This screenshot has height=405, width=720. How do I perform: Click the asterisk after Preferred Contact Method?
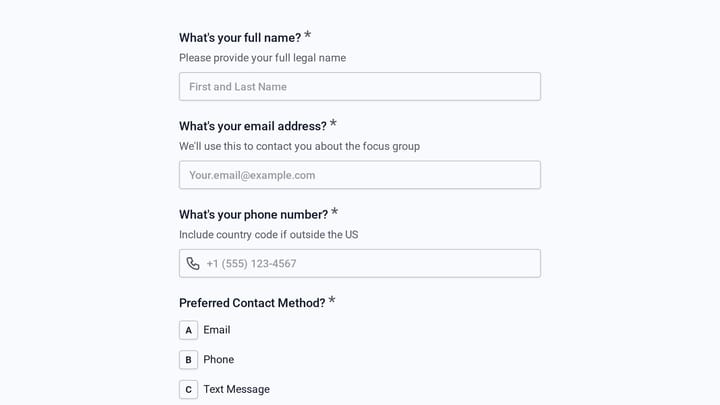332,301
